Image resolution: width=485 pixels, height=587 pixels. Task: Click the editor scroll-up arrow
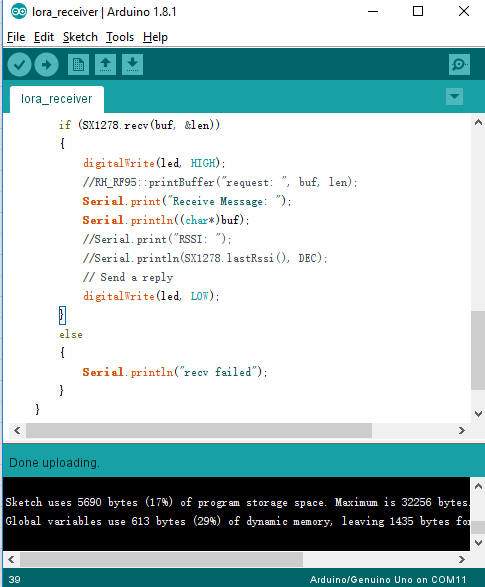[478, 122]
